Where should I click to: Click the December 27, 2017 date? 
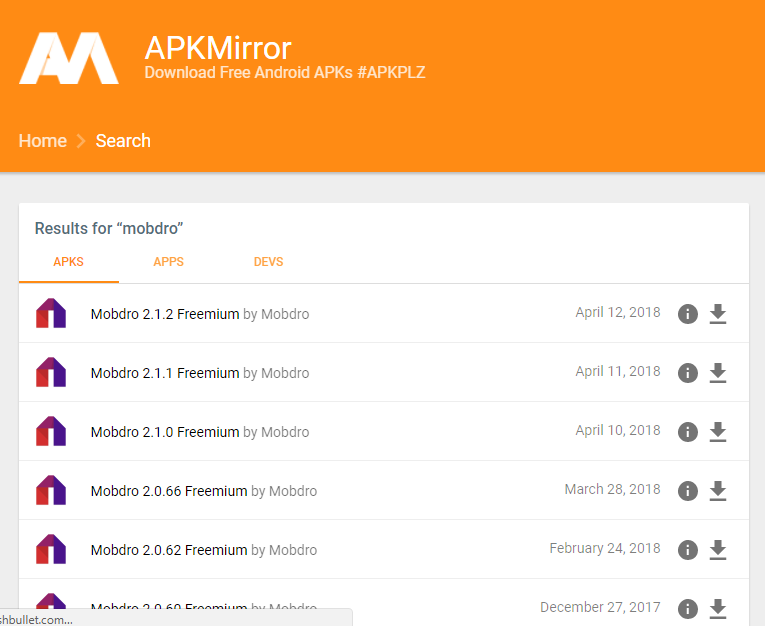[x=600, y=607]
